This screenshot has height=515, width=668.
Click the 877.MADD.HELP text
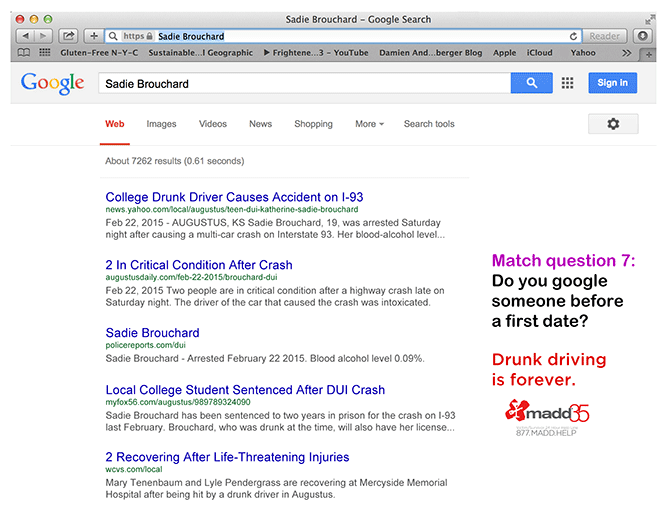coord(546,433)
